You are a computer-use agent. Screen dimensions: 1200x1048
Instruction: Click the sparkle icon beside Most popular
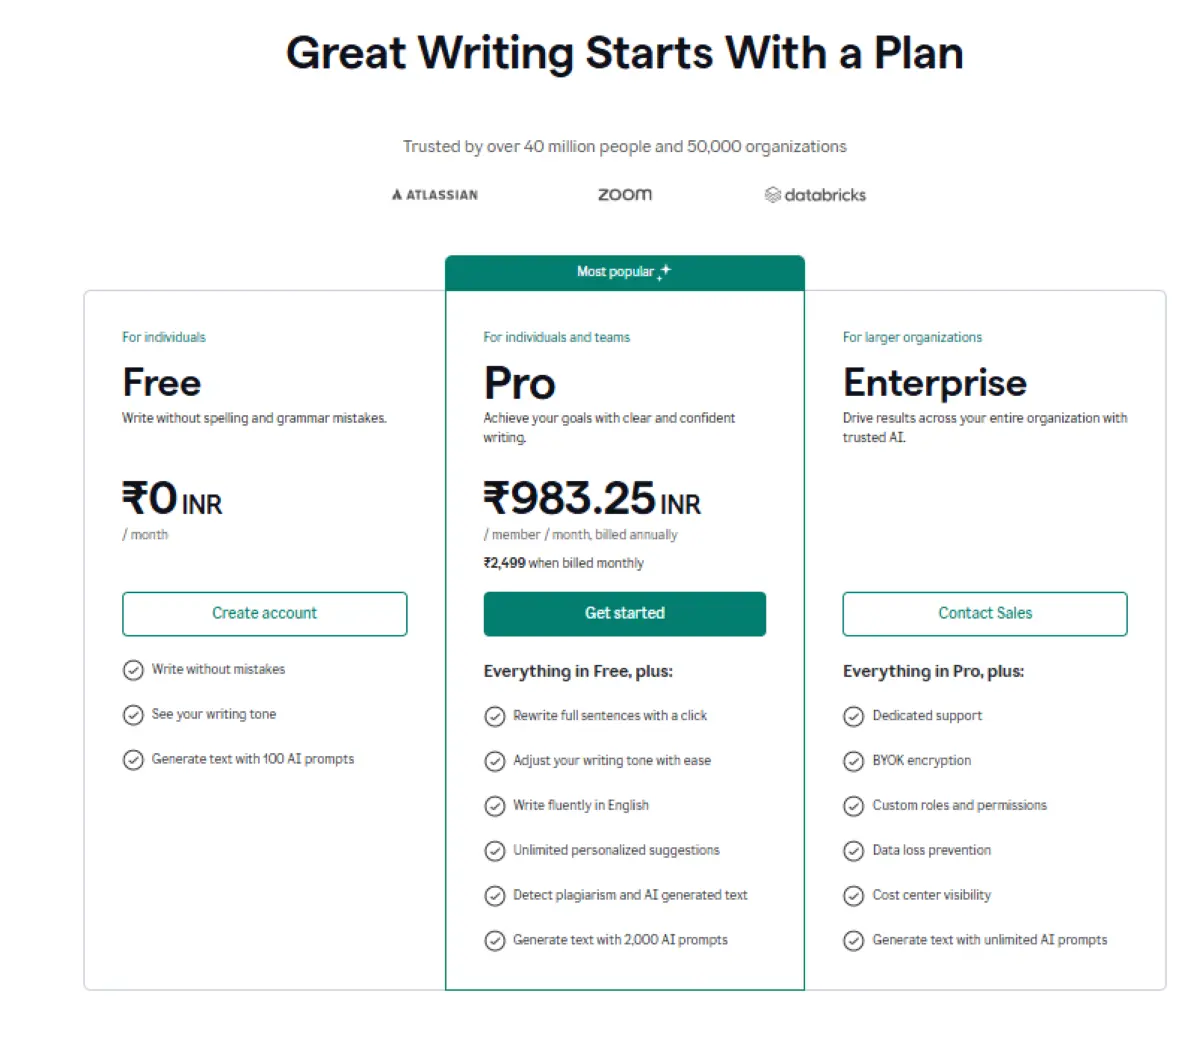665,271
